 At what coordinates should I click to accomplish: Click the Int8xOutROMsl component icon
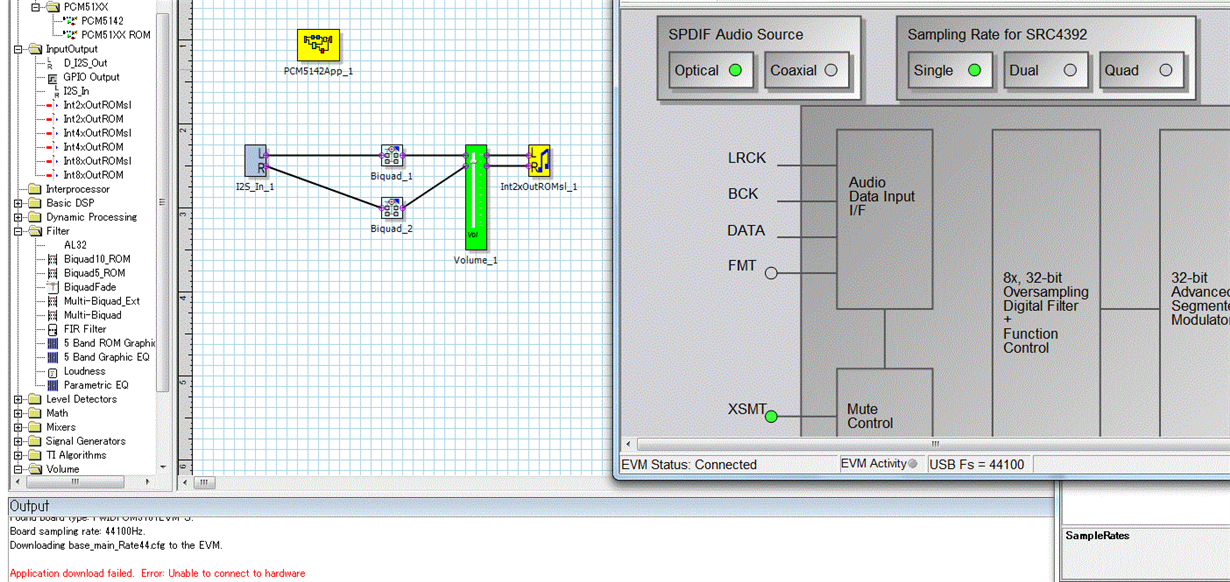[x=53, y=160]
